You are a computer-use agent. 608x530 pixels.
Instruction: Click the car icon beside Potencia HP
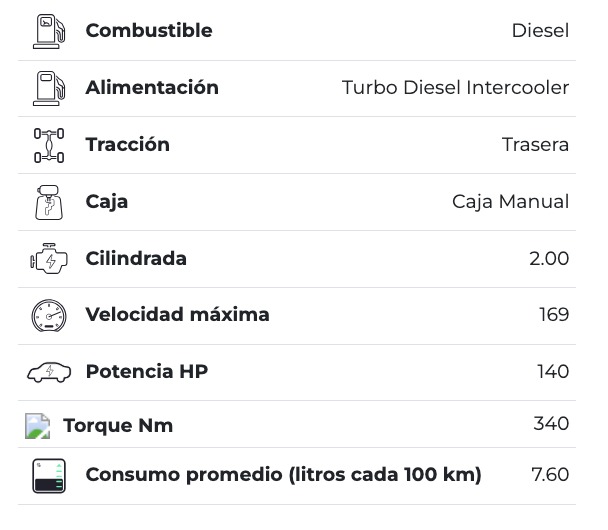48,372
